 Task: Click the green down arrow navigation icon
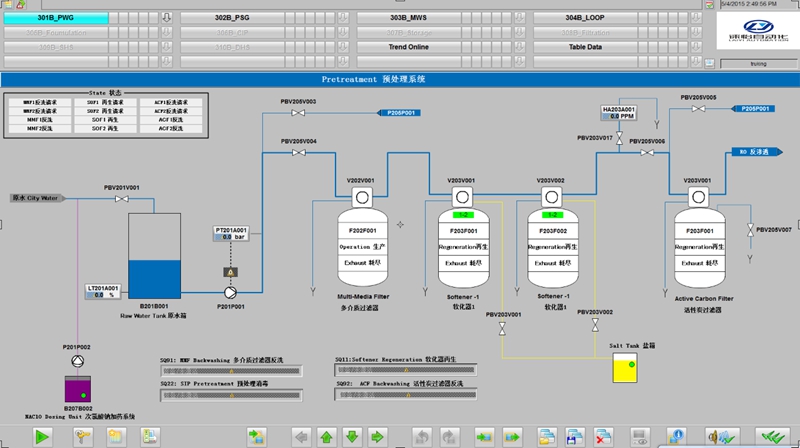click(x=351, y=436)
